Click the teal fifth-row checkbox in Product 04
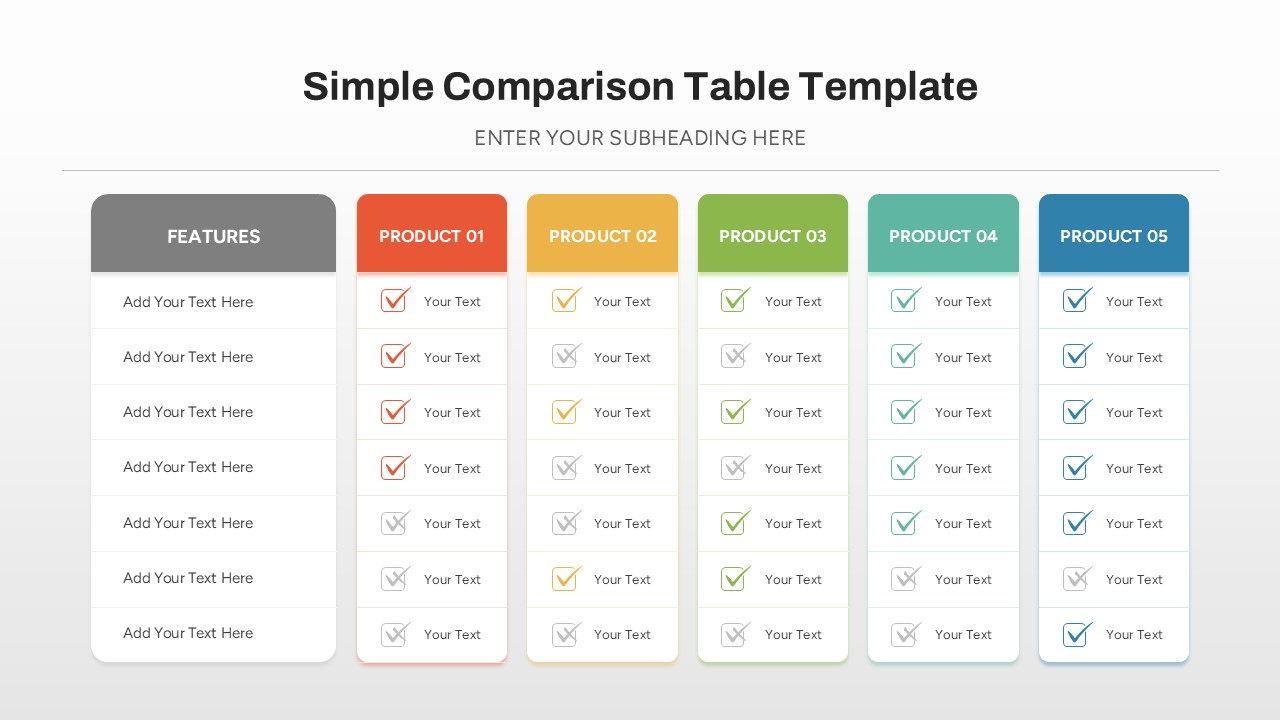This screenshot has height=720, width=1280. click(905, 523)
